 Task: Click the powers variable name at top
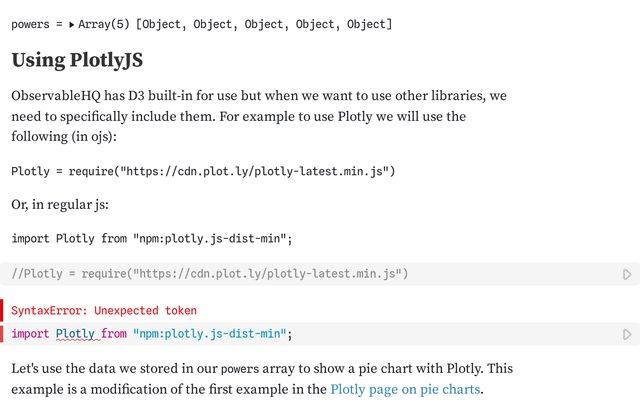(30, 24)
